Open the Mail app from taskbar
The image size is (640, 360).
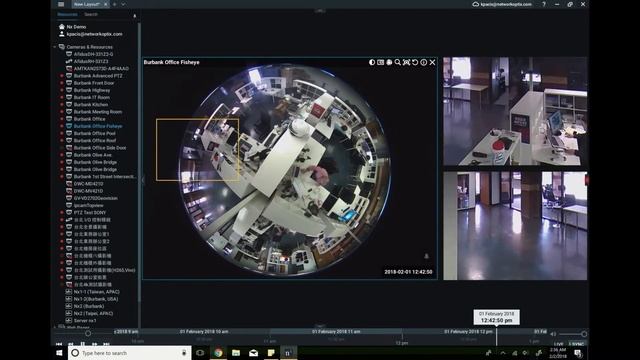click(x=253, y=353)
